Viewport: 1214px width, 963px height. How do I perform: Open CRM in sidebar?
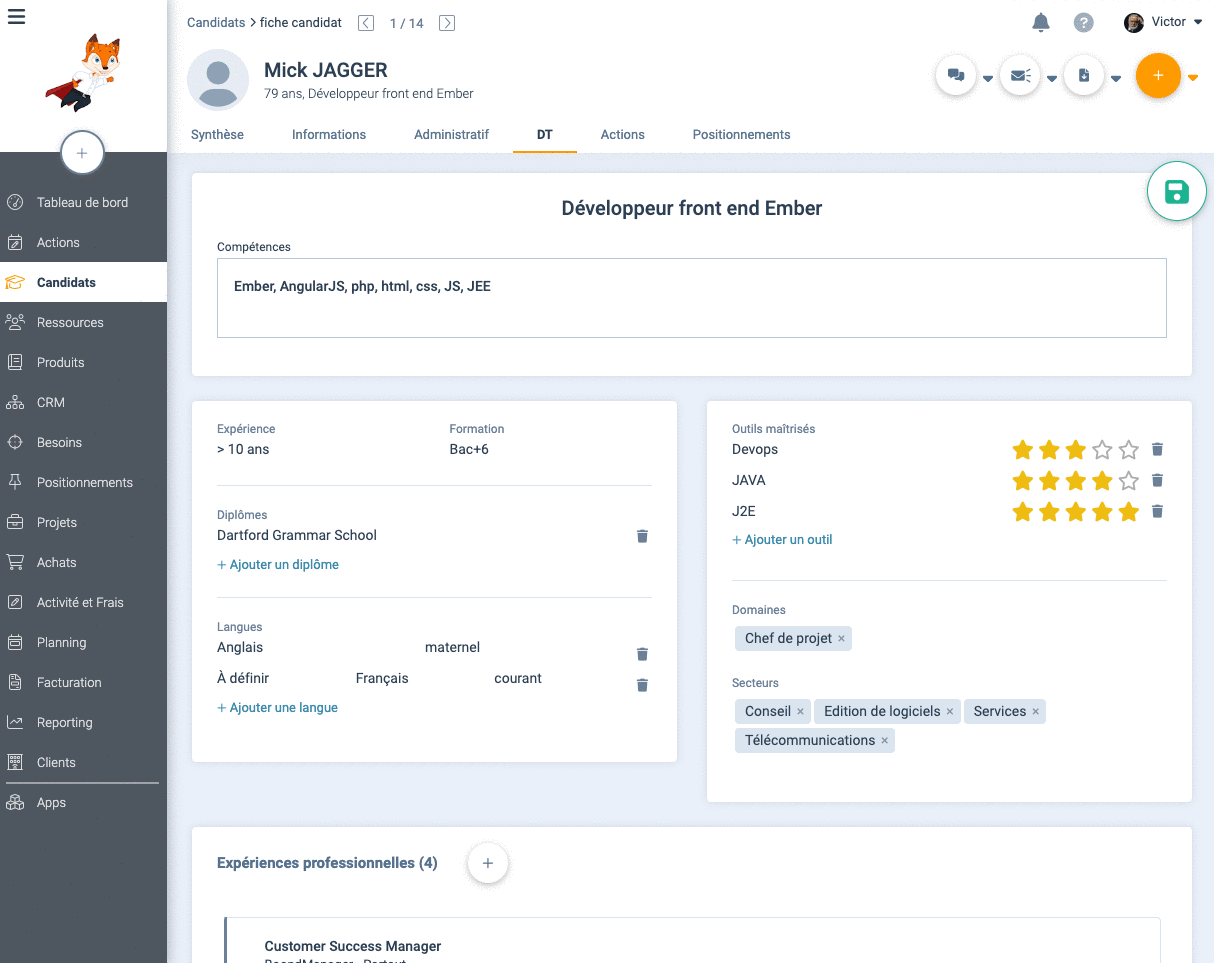[x=83, y=402]
